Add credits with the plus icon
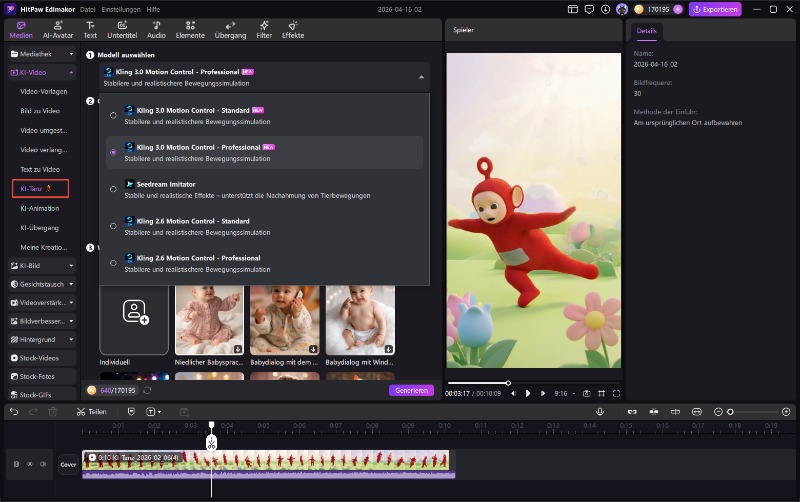The image size is (800, 502). pos(678,9)
